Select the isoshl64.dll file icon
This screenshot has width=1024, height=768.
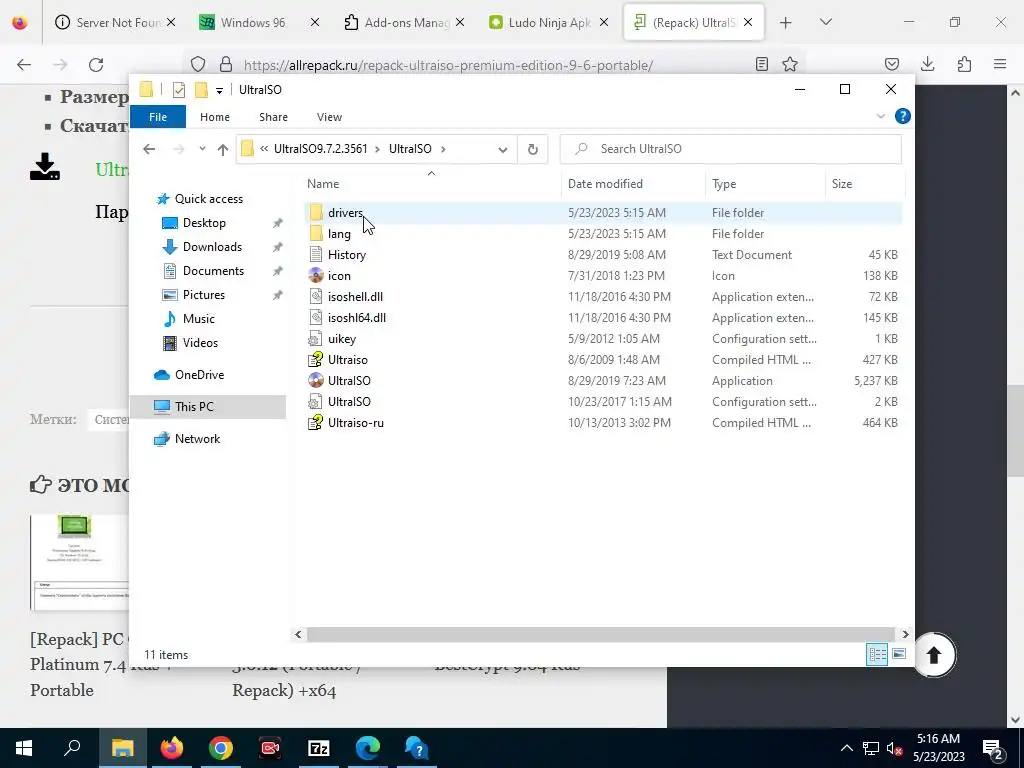pos(316,317)
